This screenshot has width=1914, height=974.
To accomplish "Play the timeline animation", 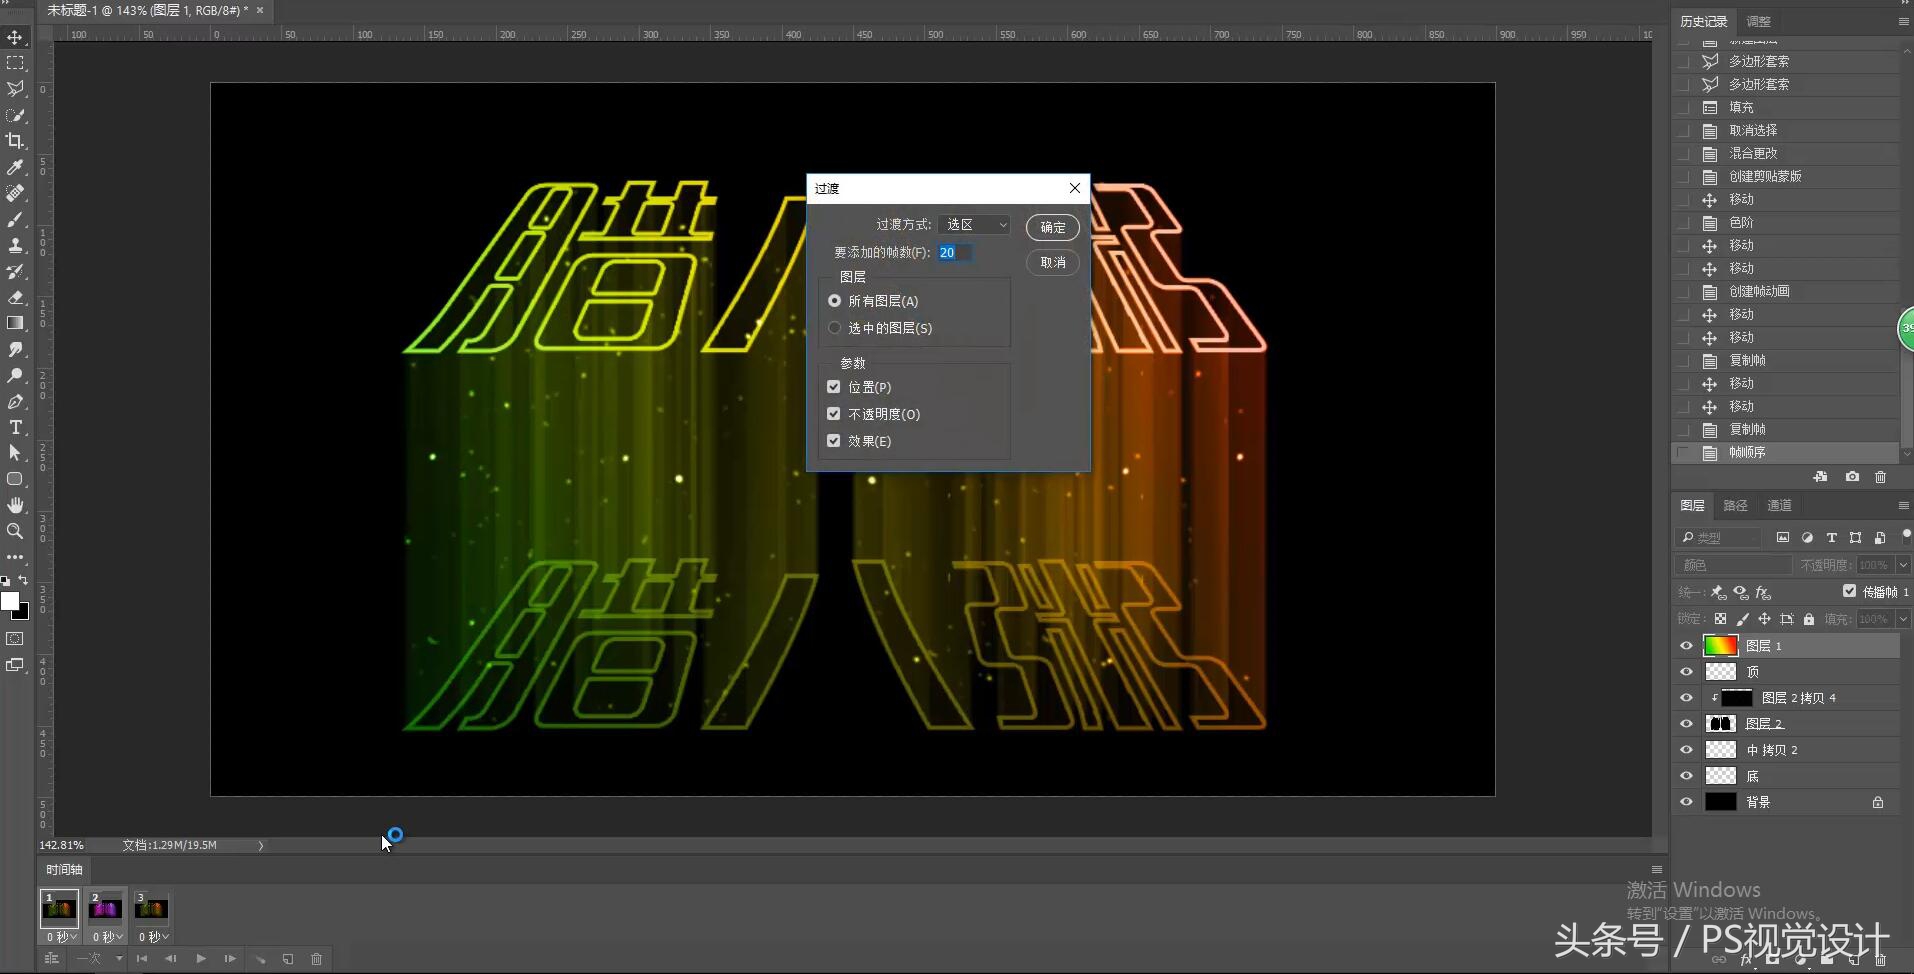I will pos(201,959).
